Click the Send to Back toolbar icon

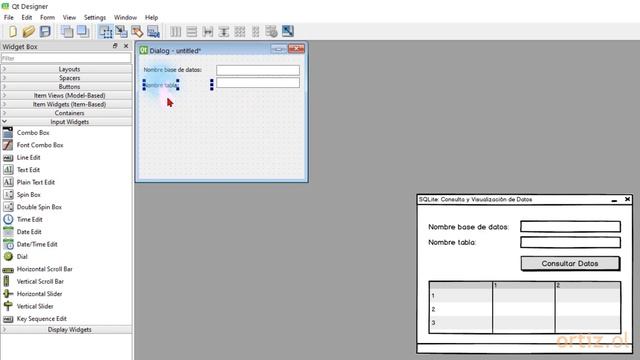[x=67, y=31]
